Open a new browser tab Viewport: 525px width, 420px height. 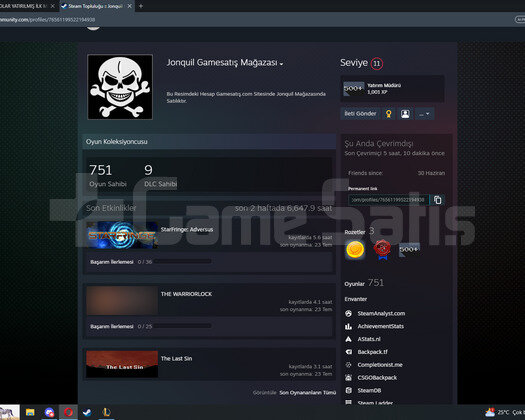tap(141, 6)
